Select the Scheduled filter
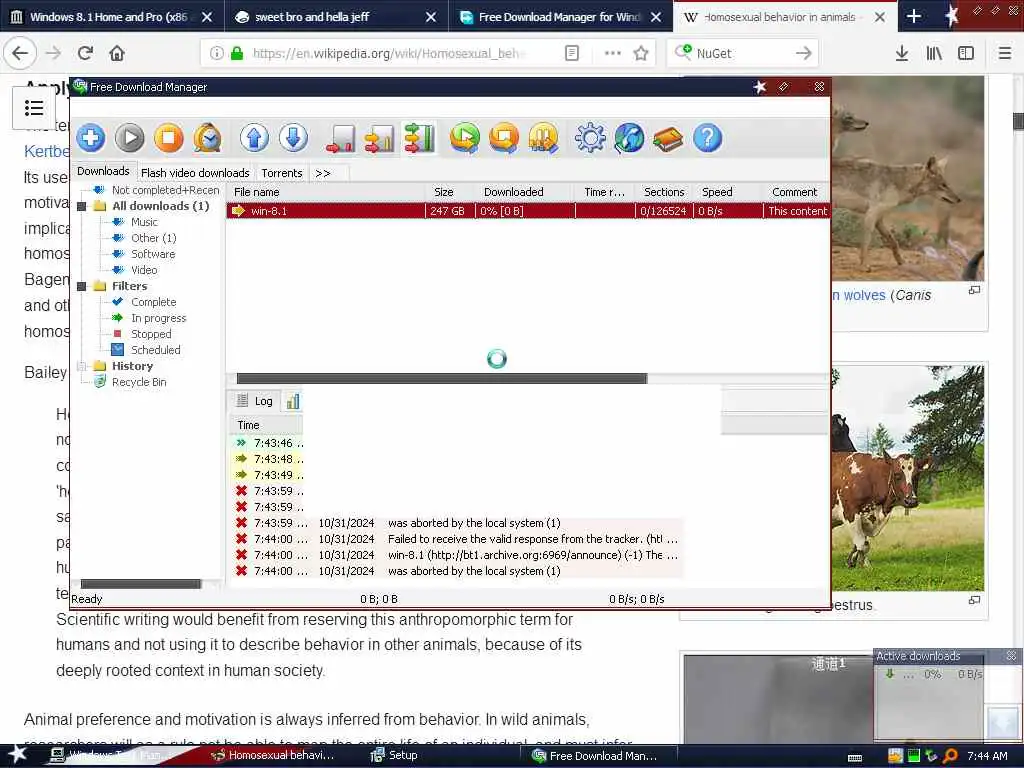The width and height of the screenshot is (1024, 768). 155,350
